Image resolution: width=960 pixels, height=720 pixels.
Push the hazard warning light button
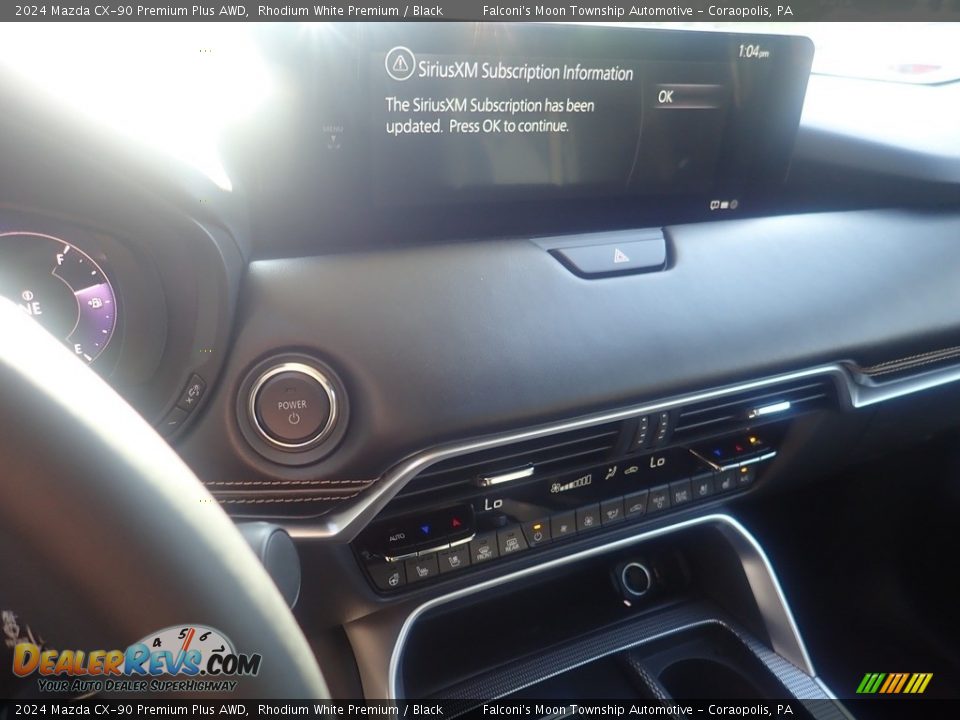[613, 254]
